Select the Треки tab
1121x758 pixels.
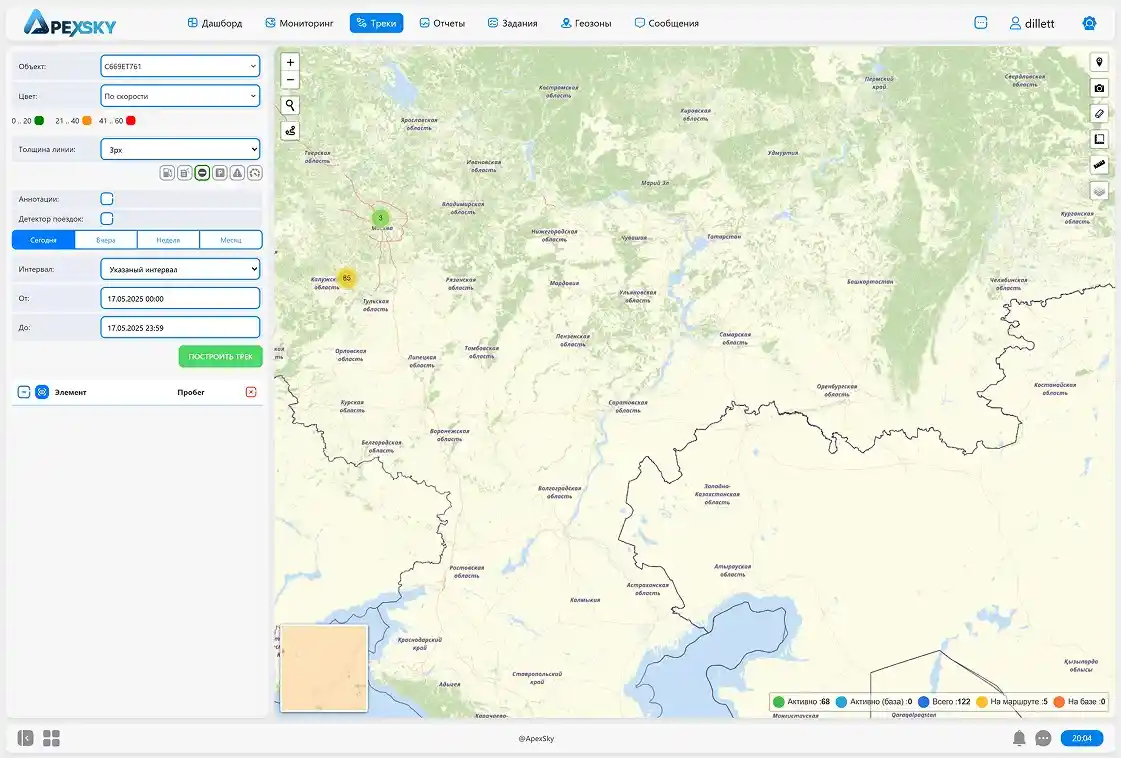coord(376,23)
